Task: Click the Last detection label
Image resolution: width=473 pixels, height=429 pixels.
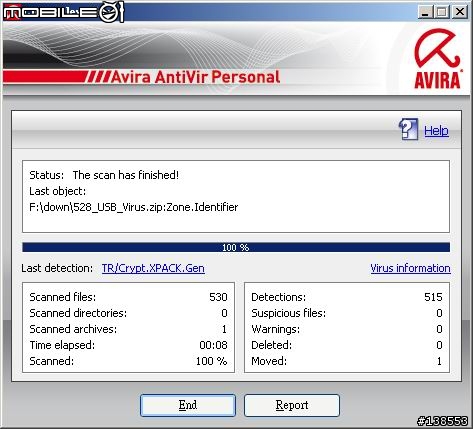Action: click(x=57, y=268)
